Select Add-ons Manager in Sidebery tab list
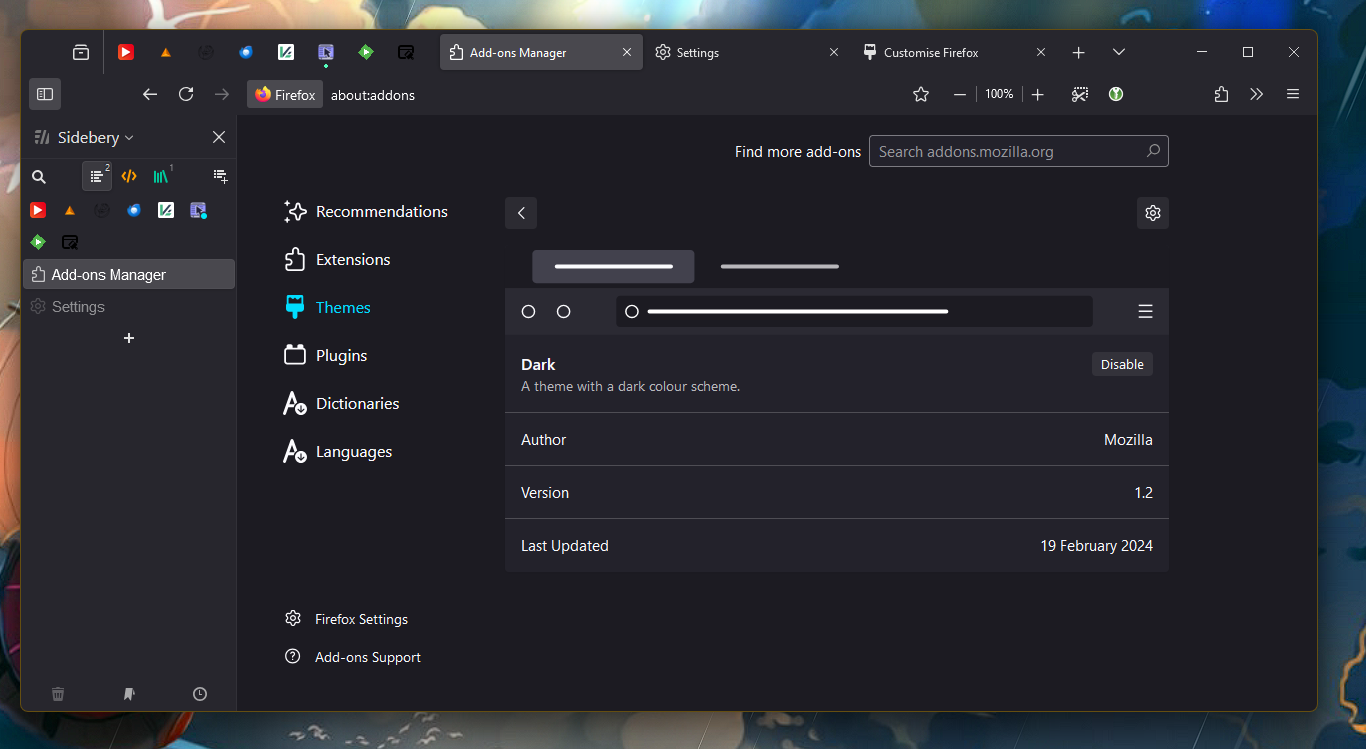This screenshot has width=1366, height=749. click(129, 275)
